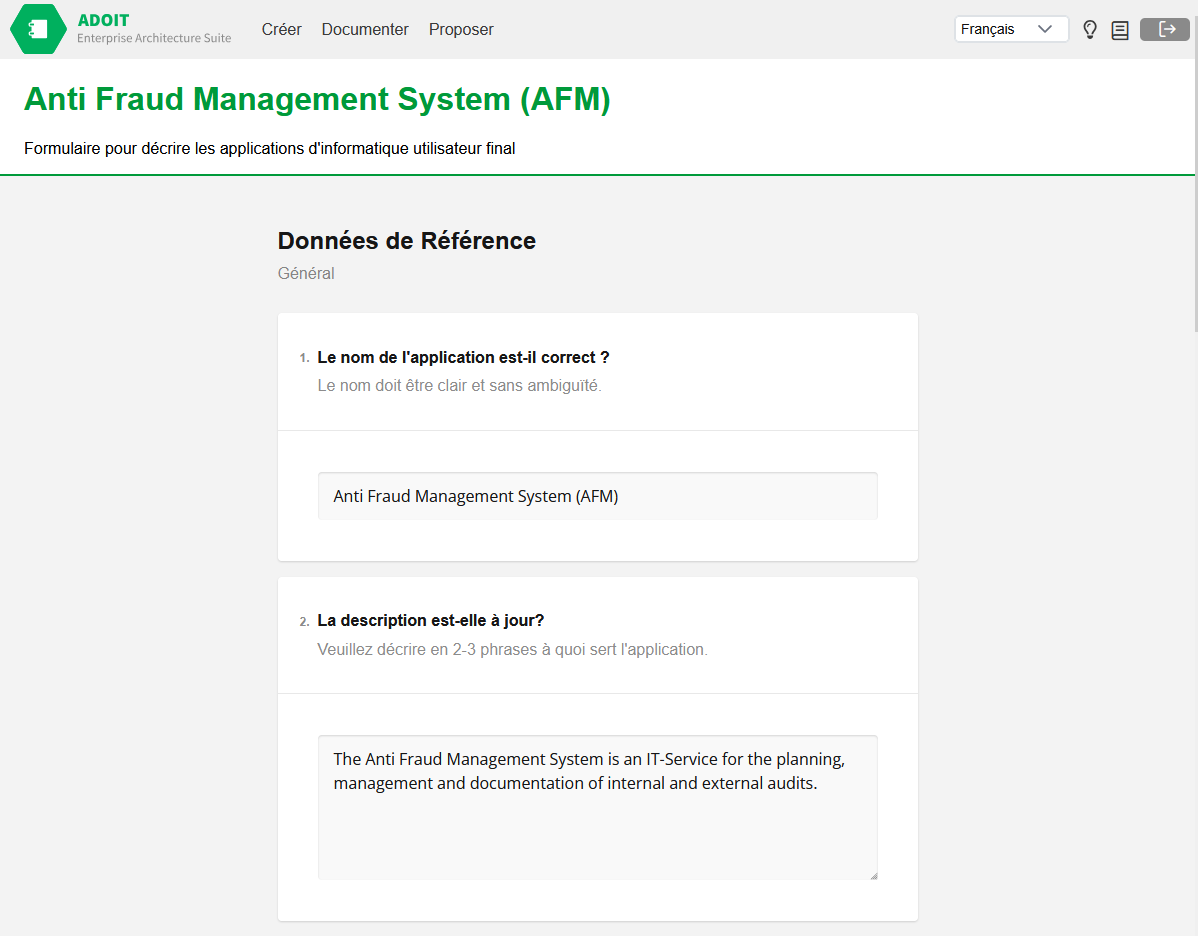Select the Données de Référence section heading
Viewport: 1198px width, 936px height.
tap(406, 241)
